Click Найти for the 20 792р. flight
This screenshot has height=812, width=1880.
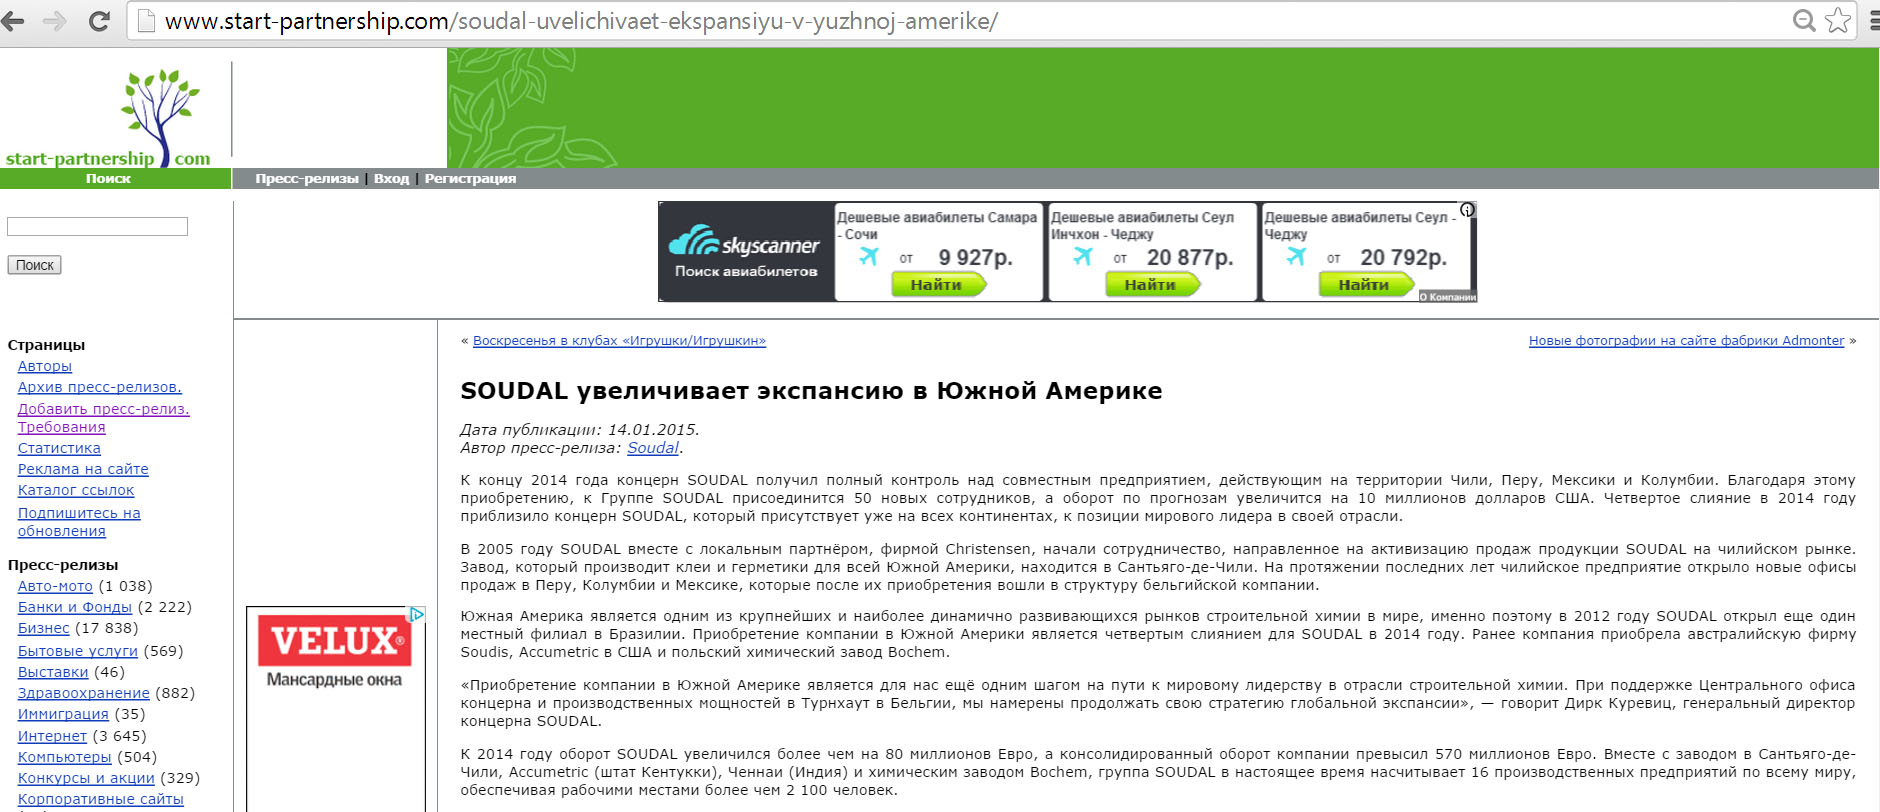[1365, 285]
